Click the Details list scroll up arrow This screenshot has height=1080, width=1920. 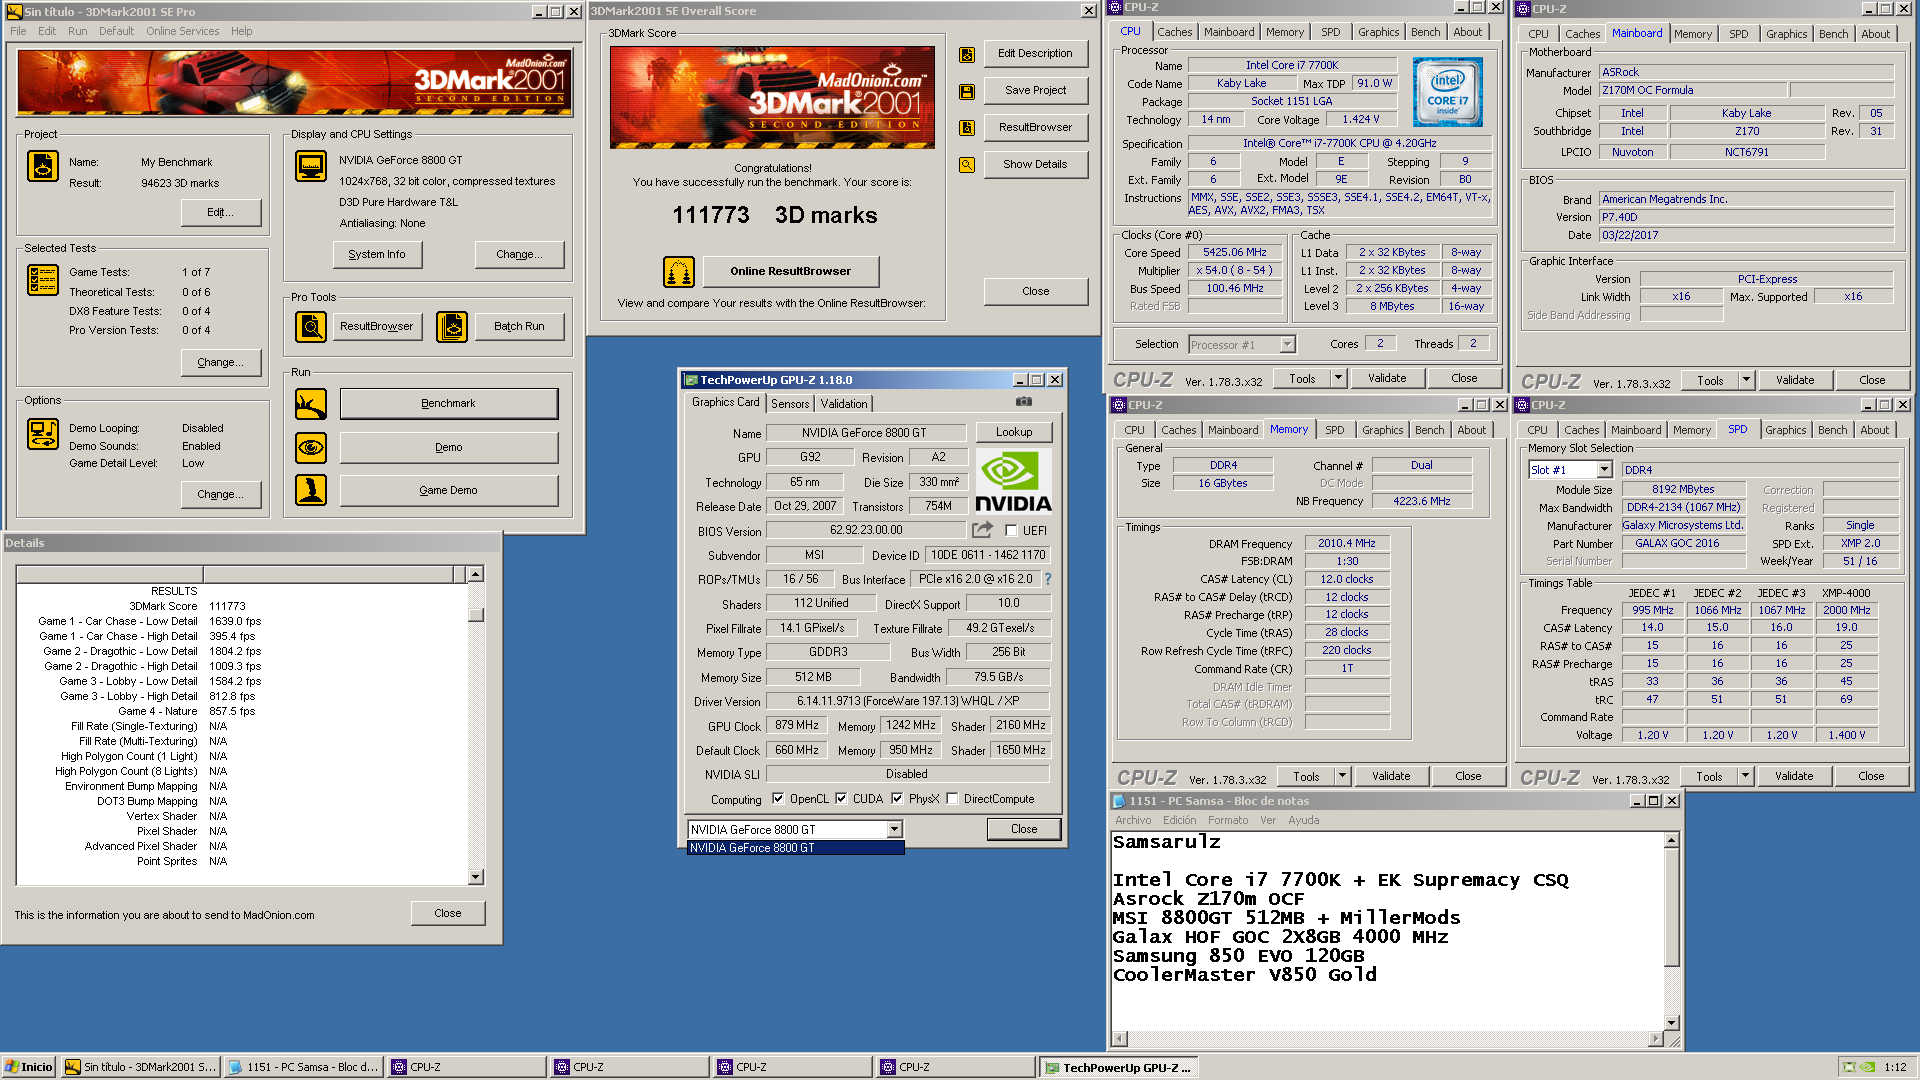click(x=476, y=574)
